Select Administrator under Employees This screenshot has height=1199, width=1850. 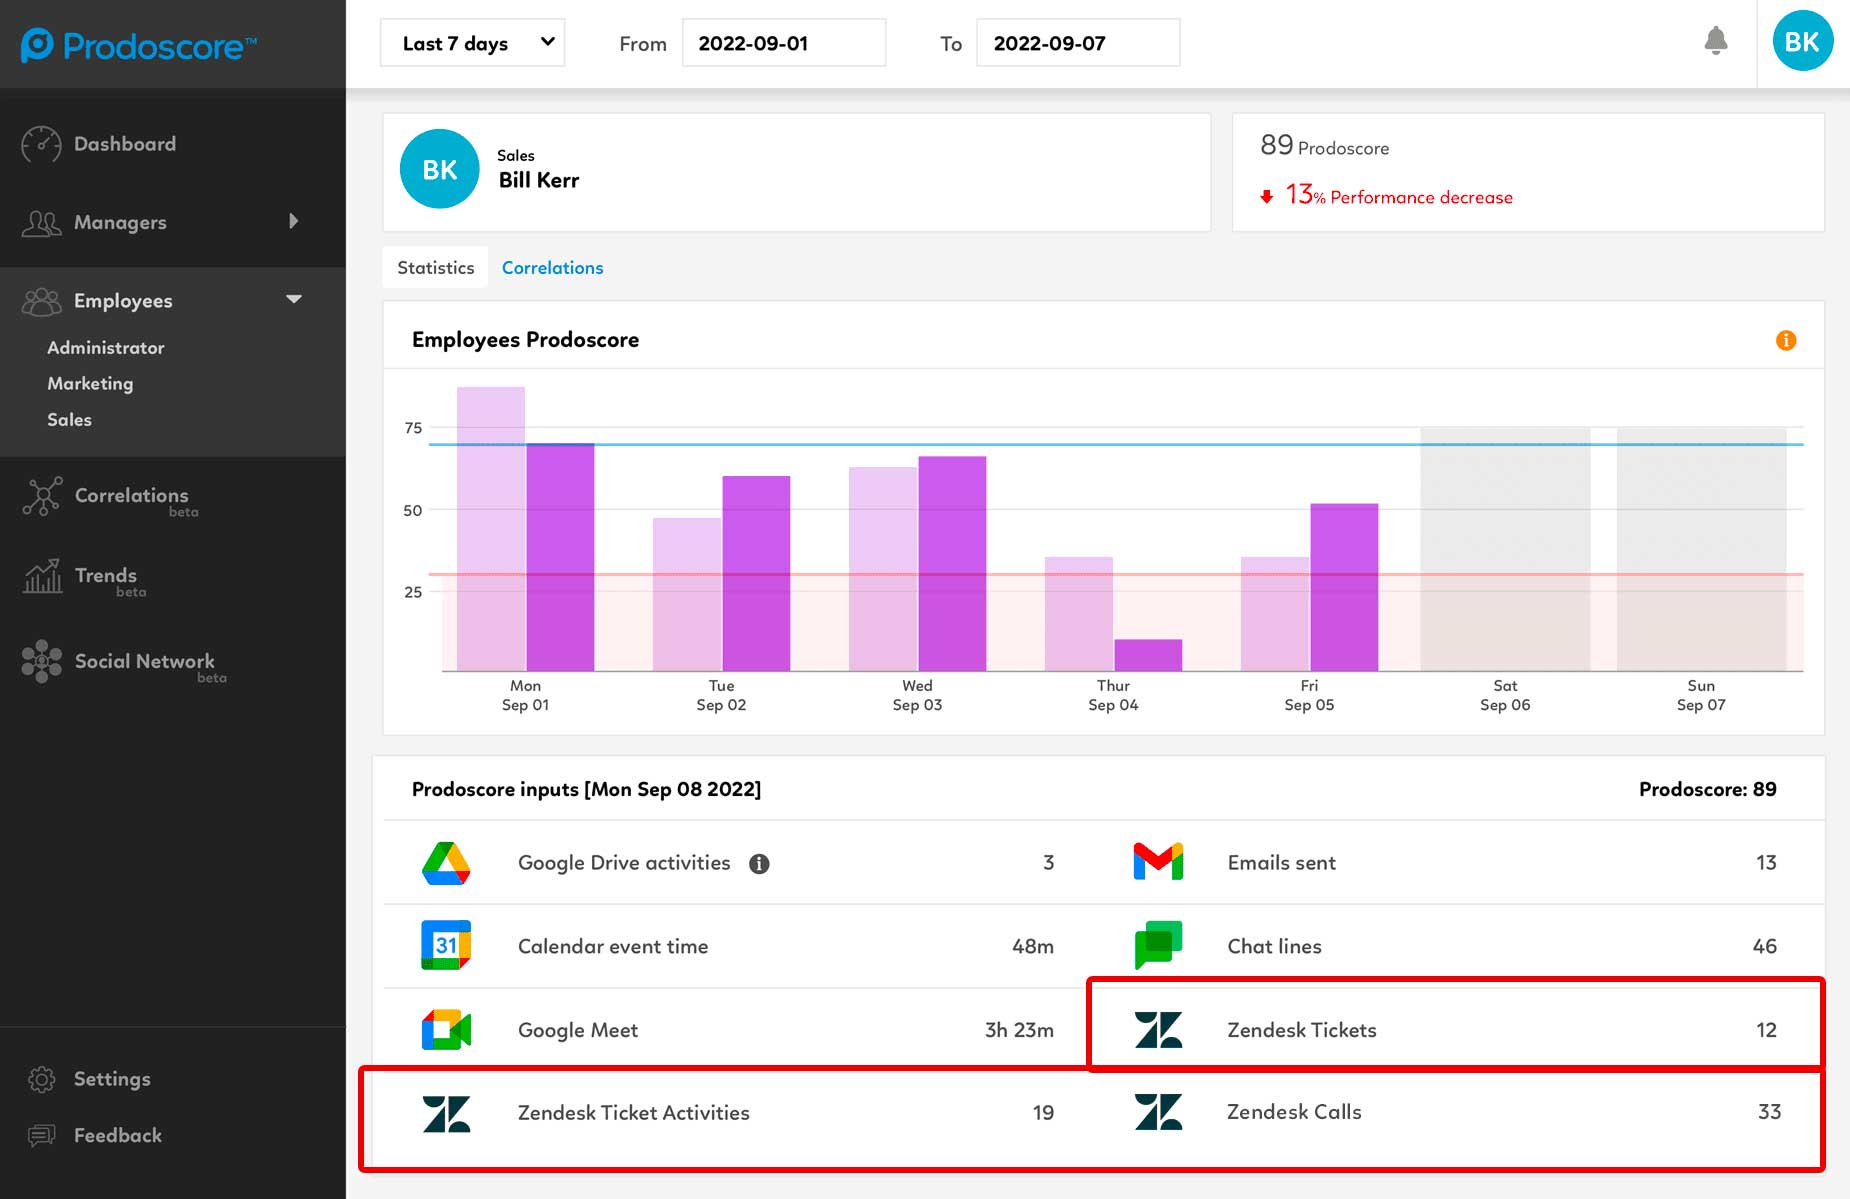point(105,348)
